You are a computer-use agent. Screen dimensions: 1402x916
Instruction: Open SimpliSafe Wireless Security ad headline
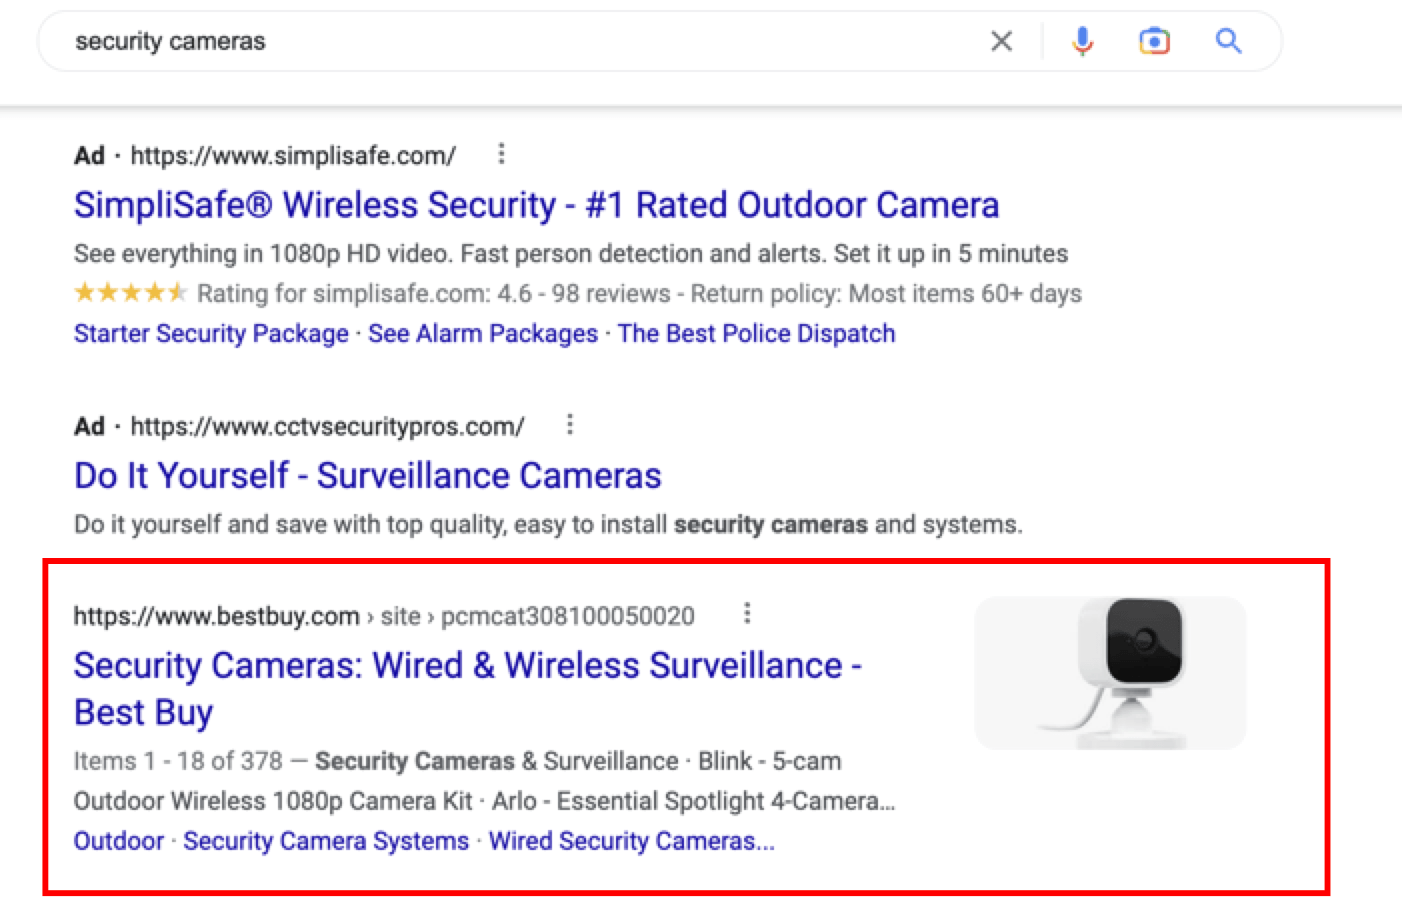tap(536, 205)
